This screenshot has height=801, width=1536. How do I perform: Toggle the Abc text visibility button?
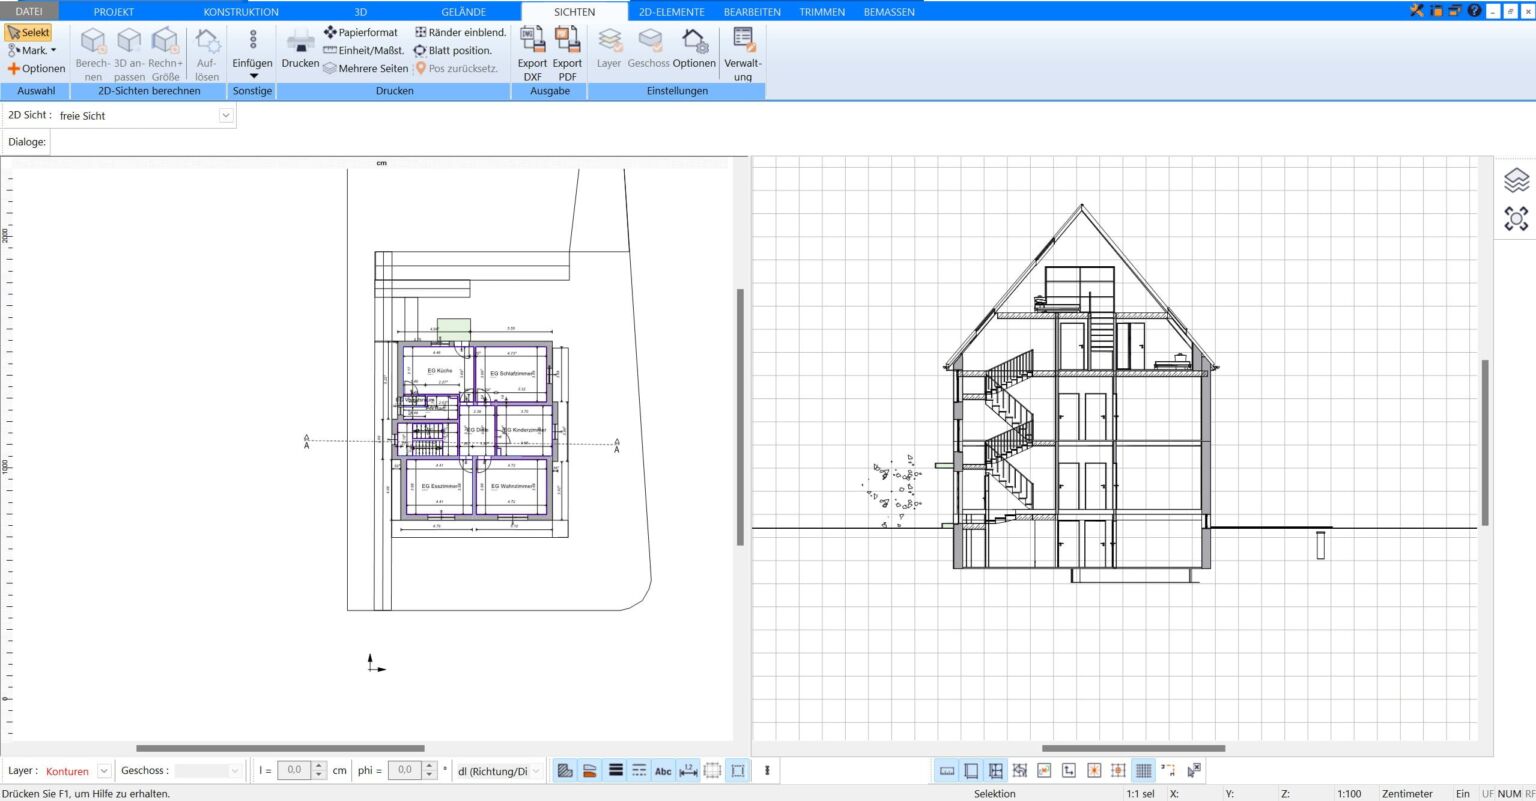click(x=663, y=771)
